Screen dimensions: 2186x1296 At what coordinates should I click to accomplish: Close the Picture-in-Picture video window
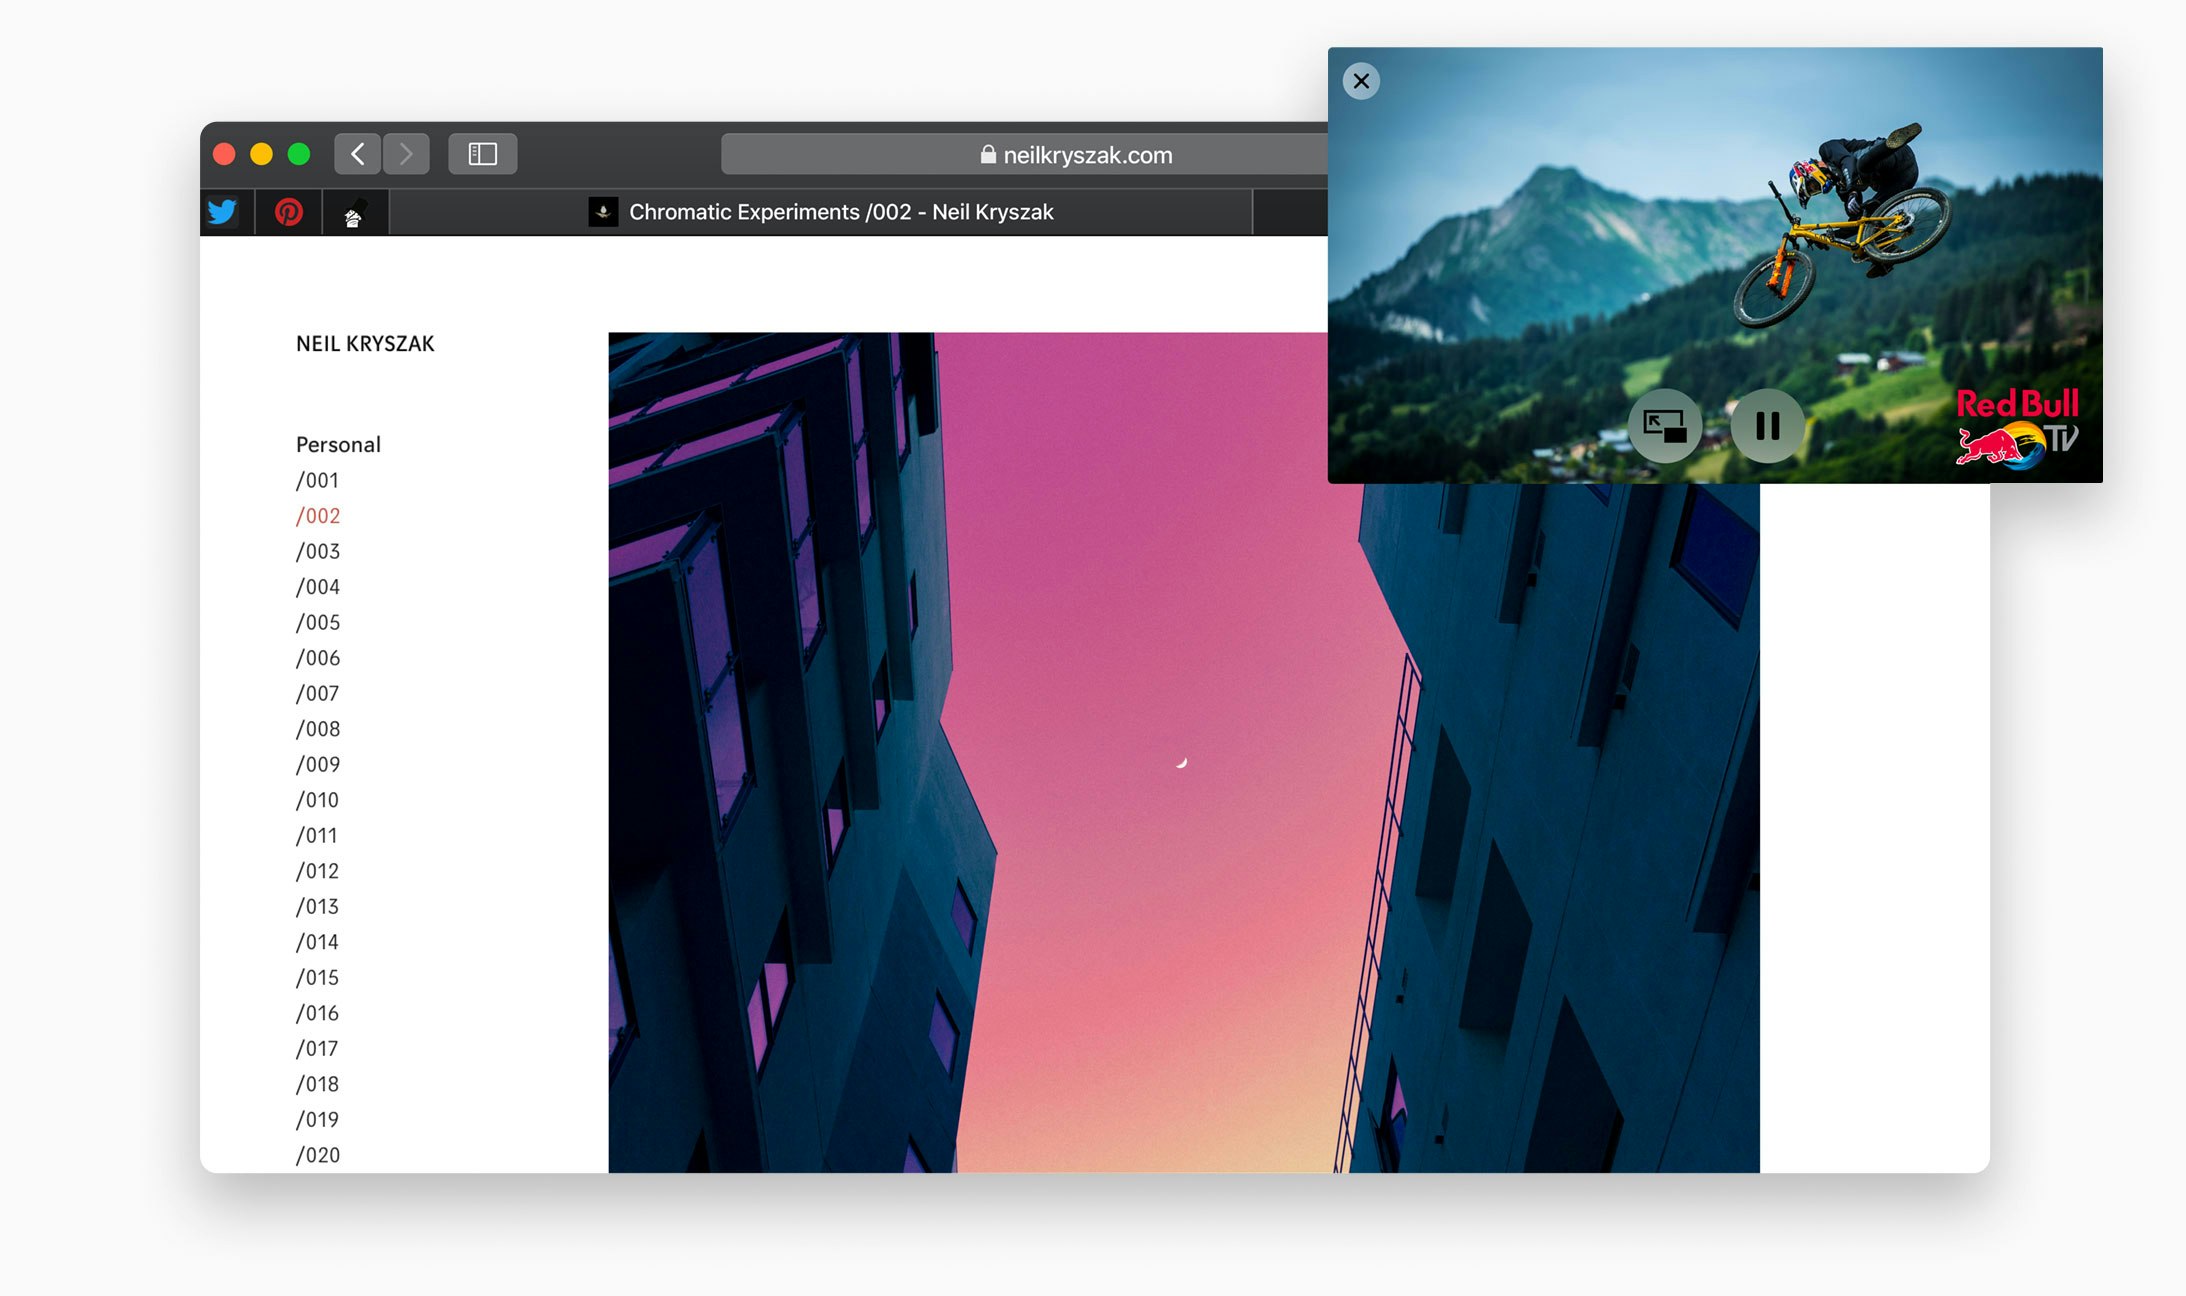1361,81
